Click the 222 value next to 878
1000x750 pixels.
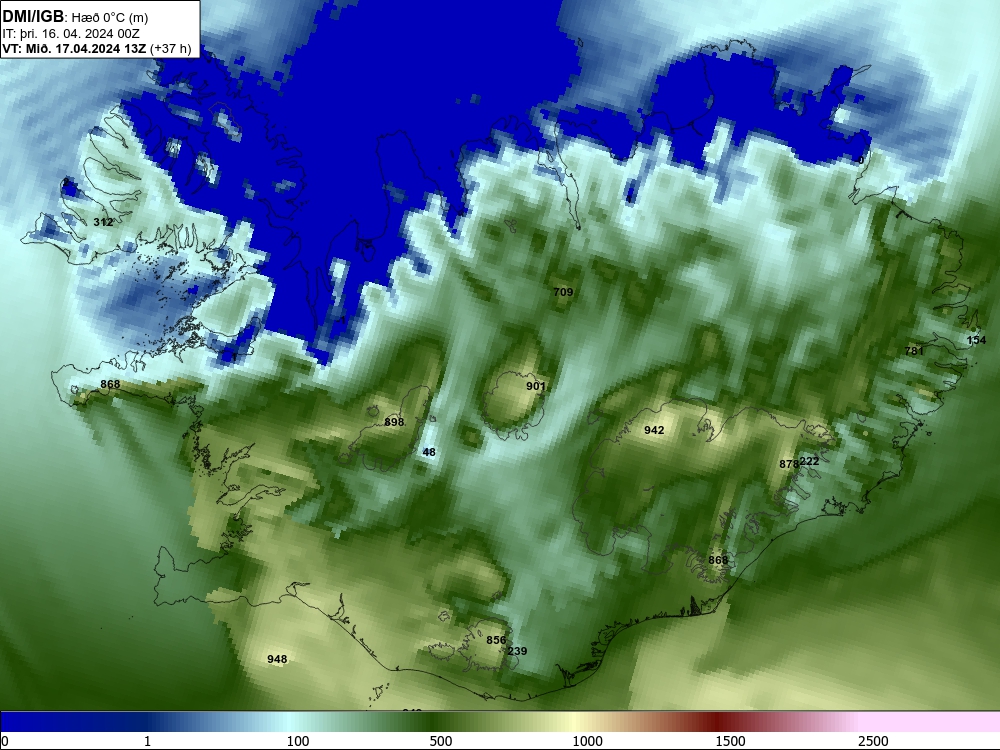point(809,461)
